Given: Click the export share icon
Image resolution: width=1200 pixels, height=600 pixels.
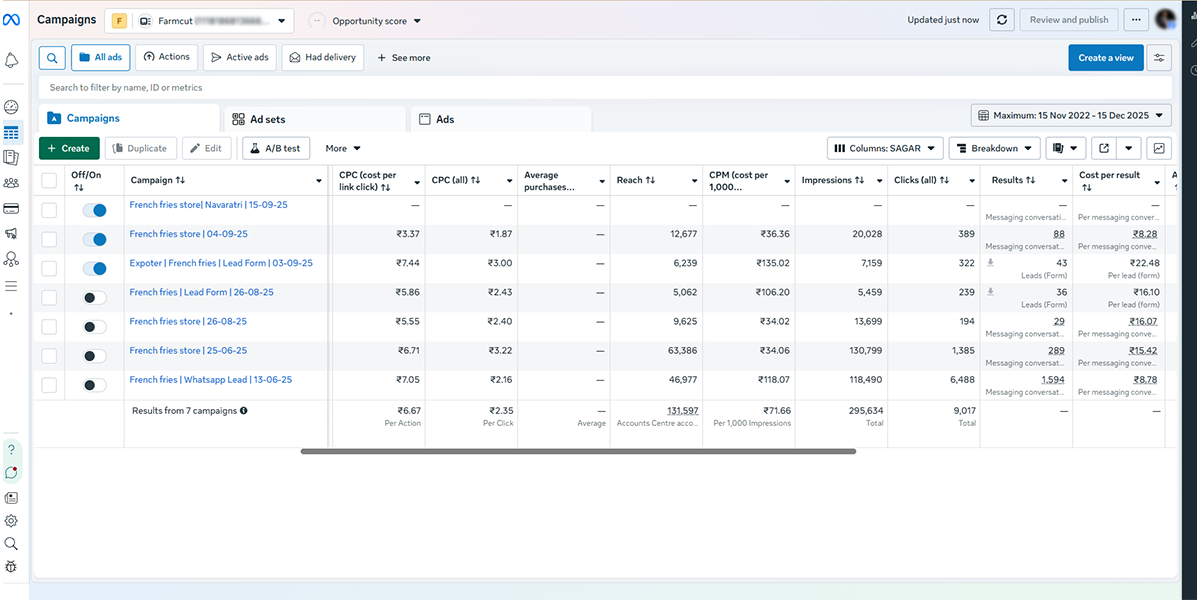Looking at the screenshot, I should (x=1104, y=148).
